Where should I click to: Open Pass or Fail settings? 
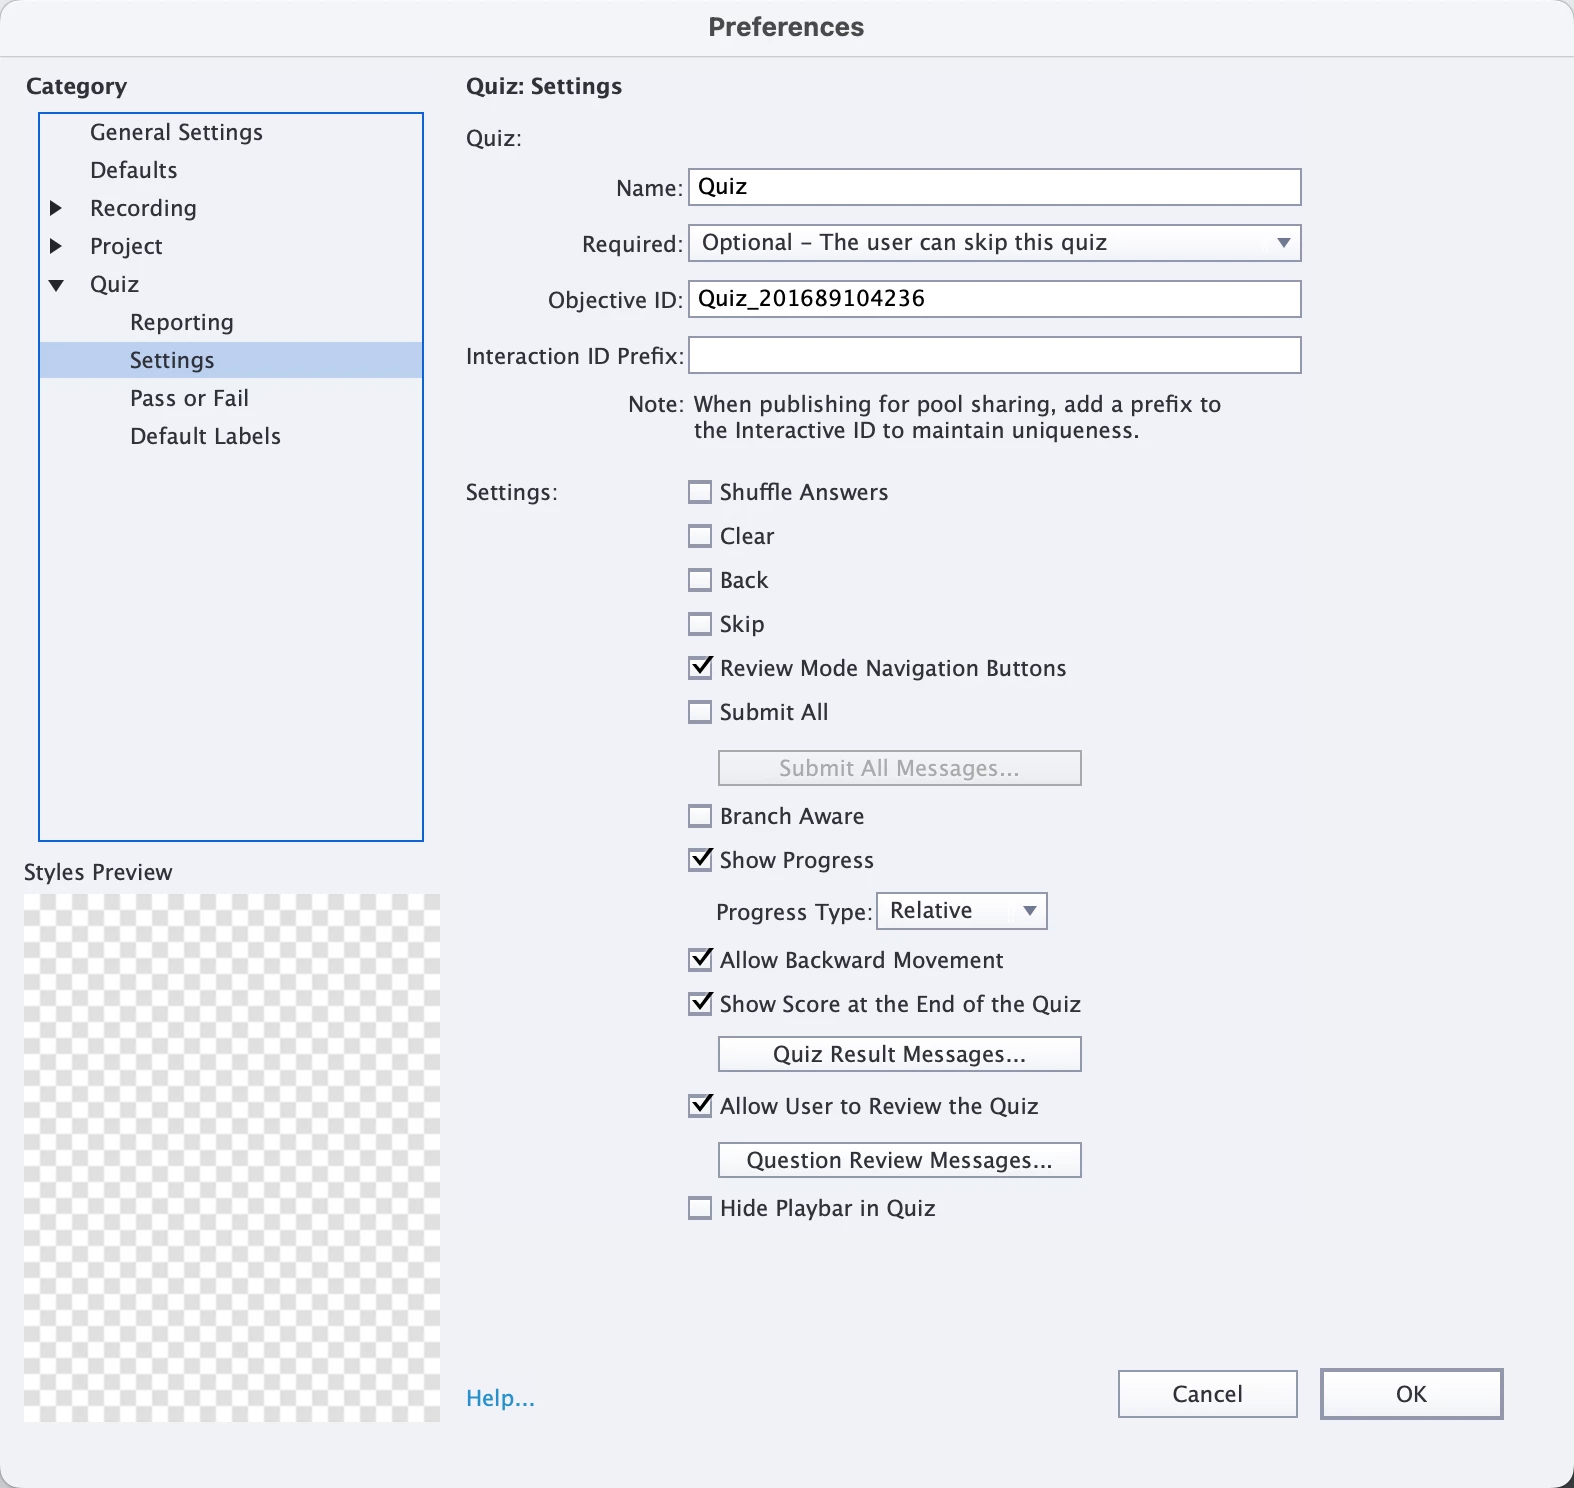(189, 398)
